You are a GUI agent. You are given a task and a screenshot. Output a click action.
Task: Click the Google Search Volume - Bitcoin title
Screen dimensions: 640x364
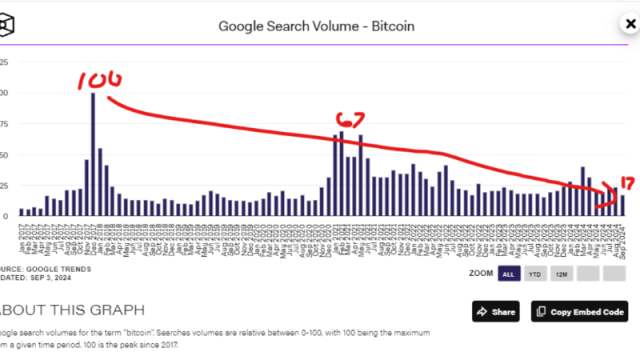(x=316, y=26)
